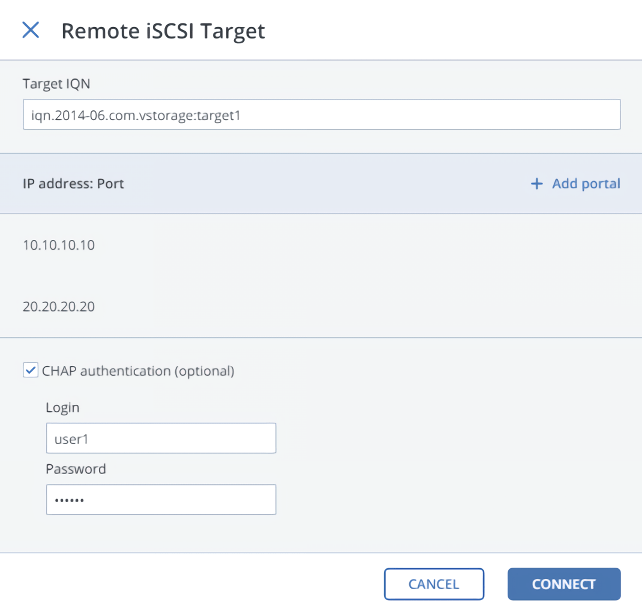Screen dimensions: 642x612
Task: Click the Target IQN input field
Action: (x=322, y=115)
